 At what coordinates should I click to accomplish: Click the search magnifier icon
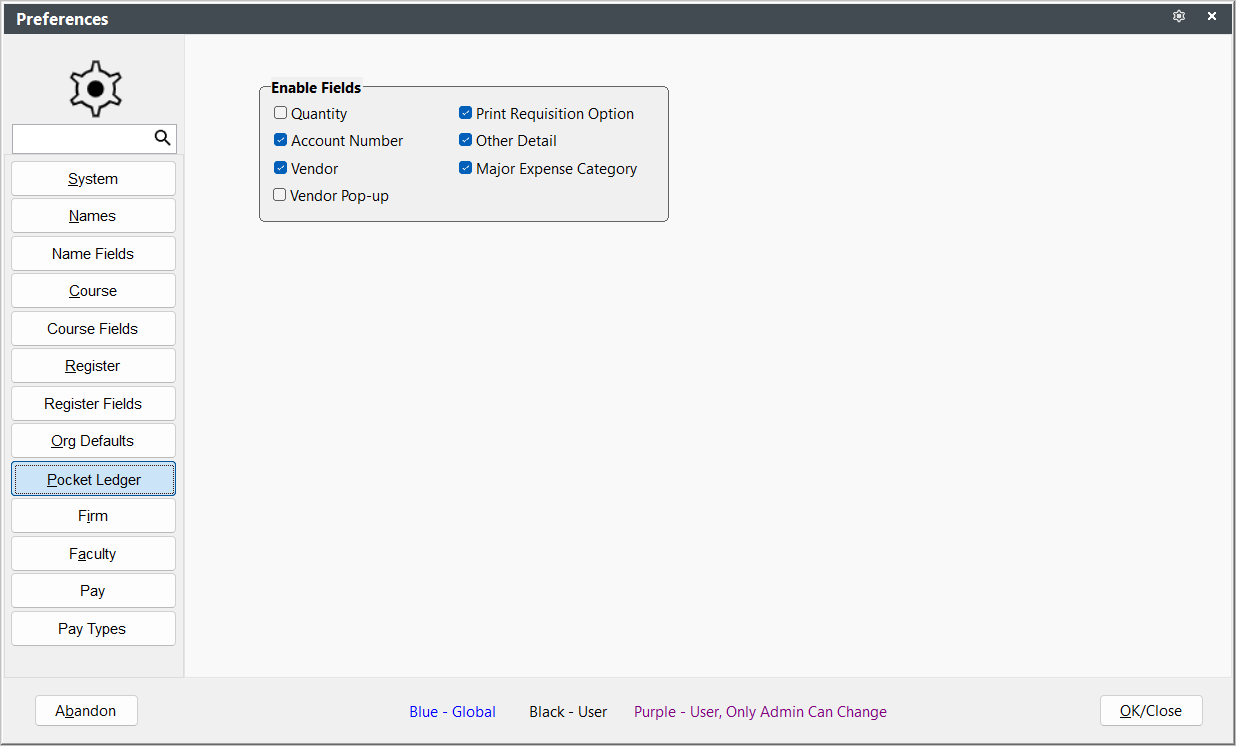coord(162,138)
